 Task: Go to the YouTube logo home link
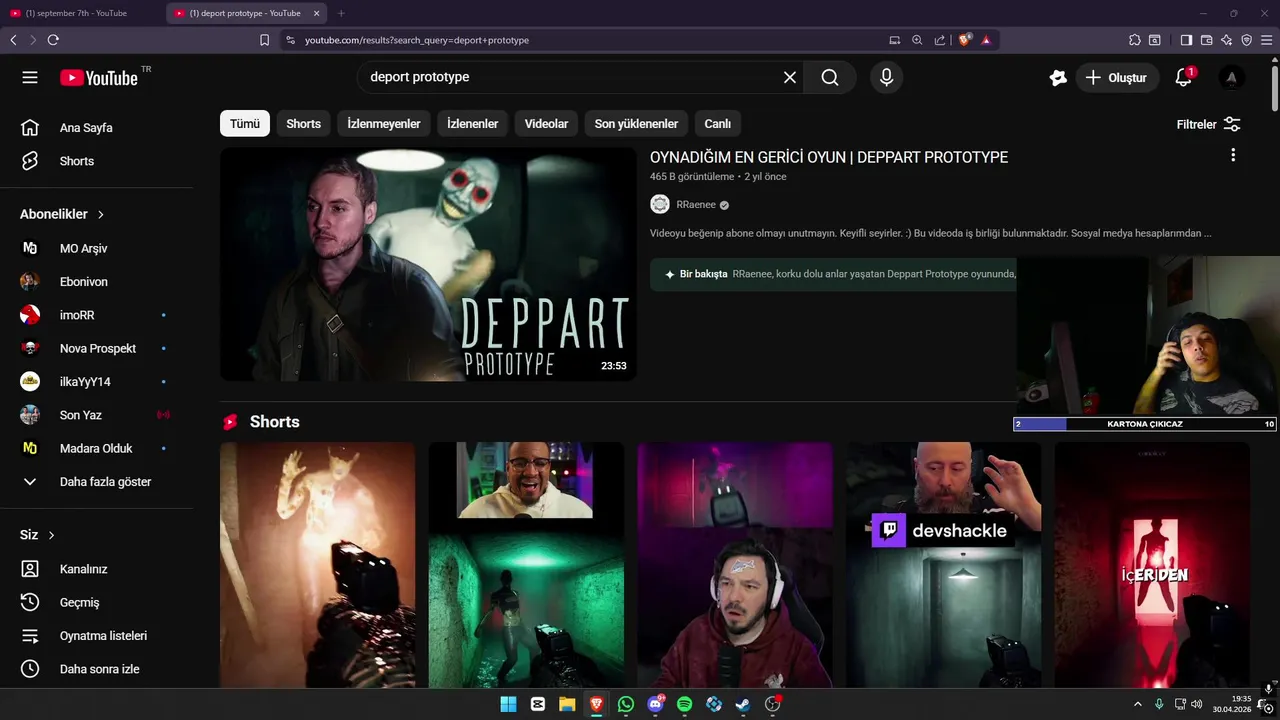tap(98, 77)
